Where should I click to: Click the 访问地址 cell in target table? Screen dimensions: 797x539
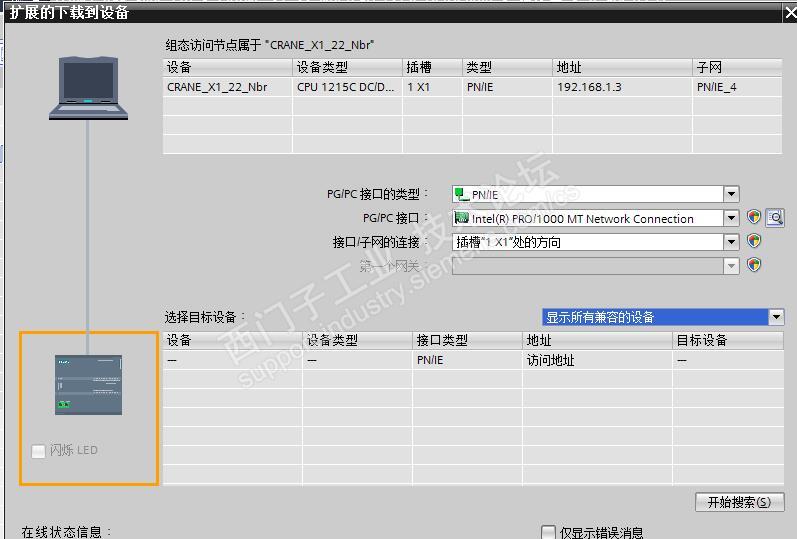click(x=598, y=360)
